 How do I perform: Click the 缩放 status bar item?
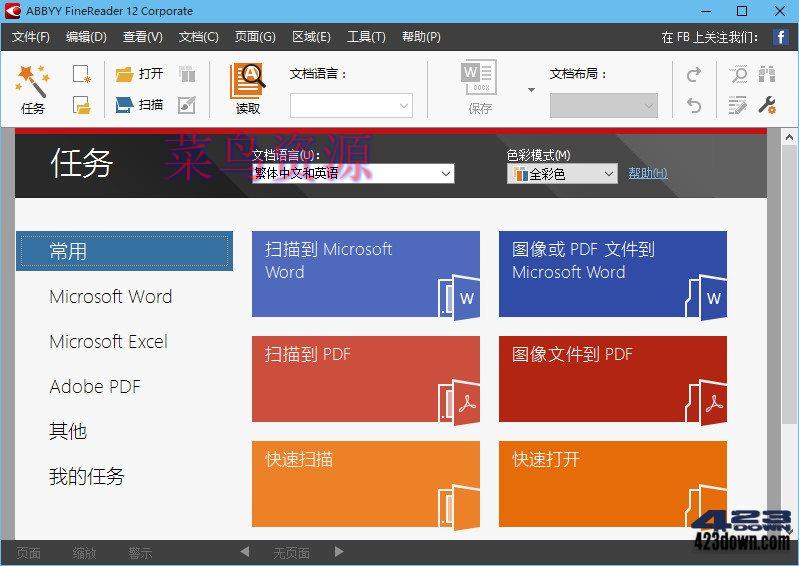point(84,553)
